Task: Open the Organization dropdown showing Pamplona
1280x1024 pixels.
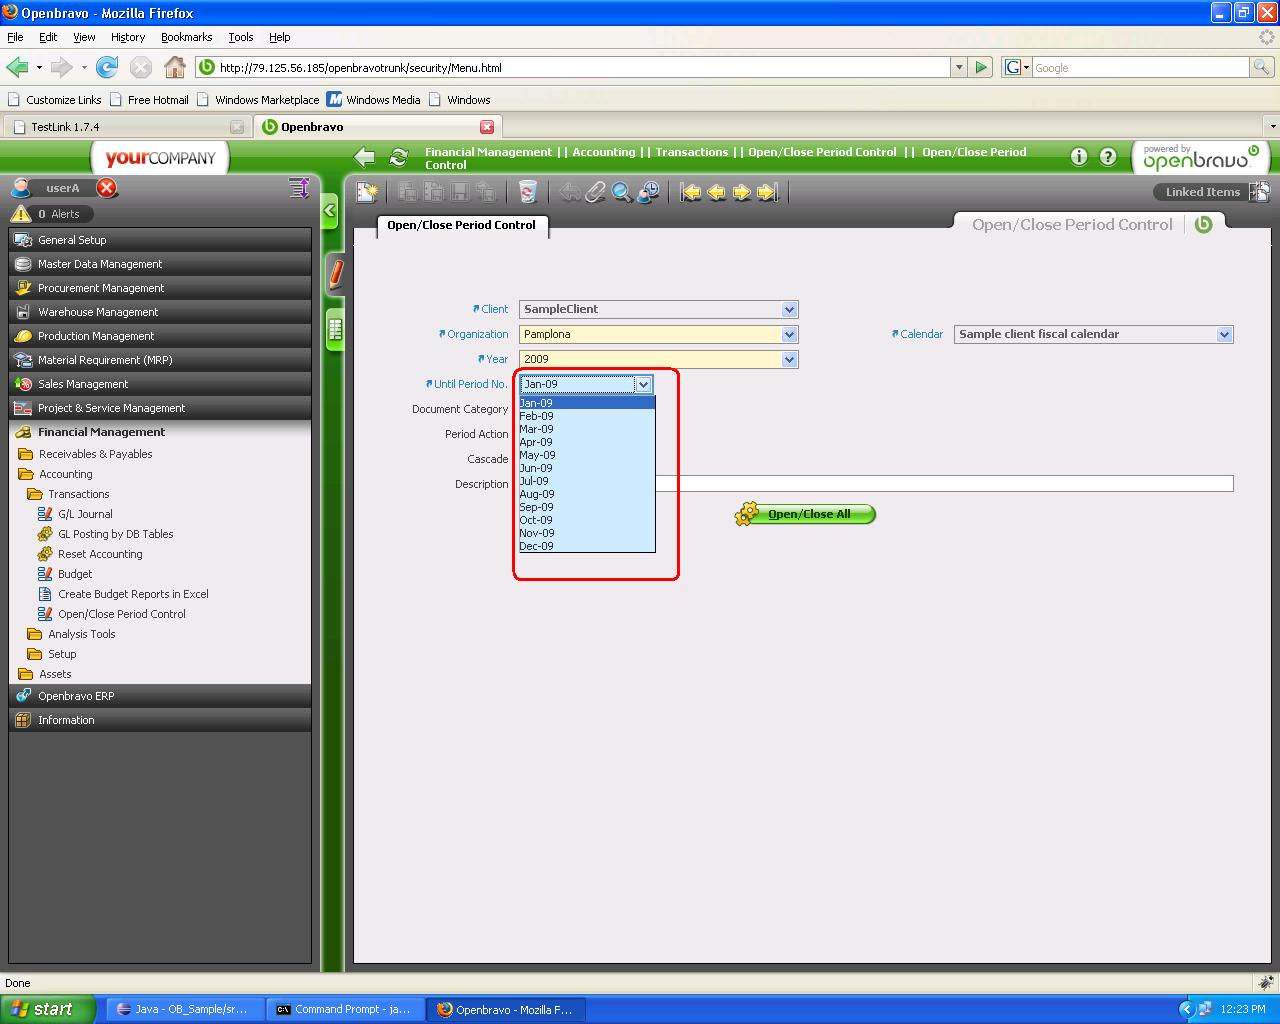Action: coord(789,335)
